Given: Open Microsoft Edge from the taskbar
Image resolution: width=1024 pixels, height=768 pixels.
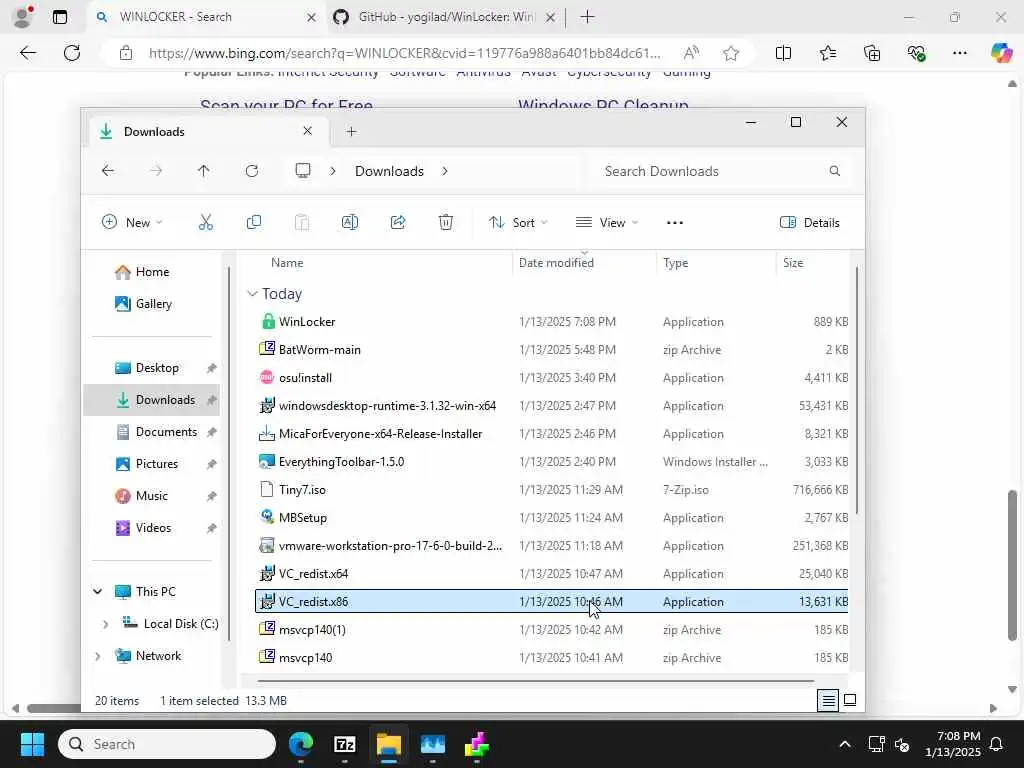Looking at the screenshot, I should pyautogui.click(x=300, y=744).
